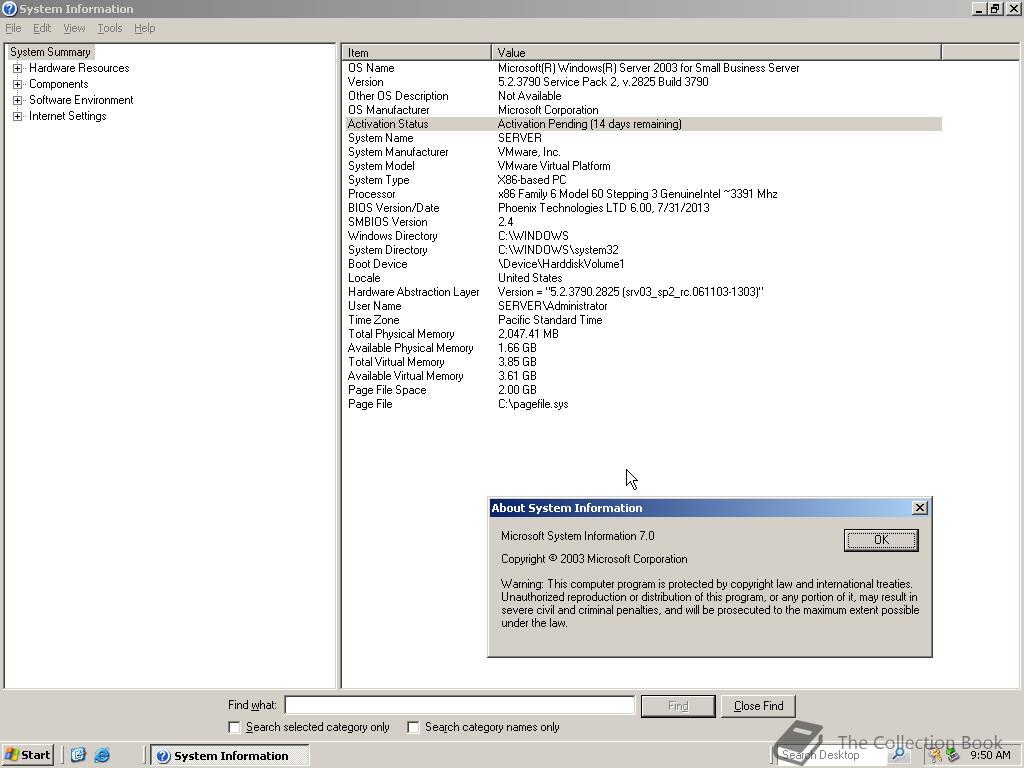
Task: Select the SMBIOS Version row
Action: tap(643, 222)
